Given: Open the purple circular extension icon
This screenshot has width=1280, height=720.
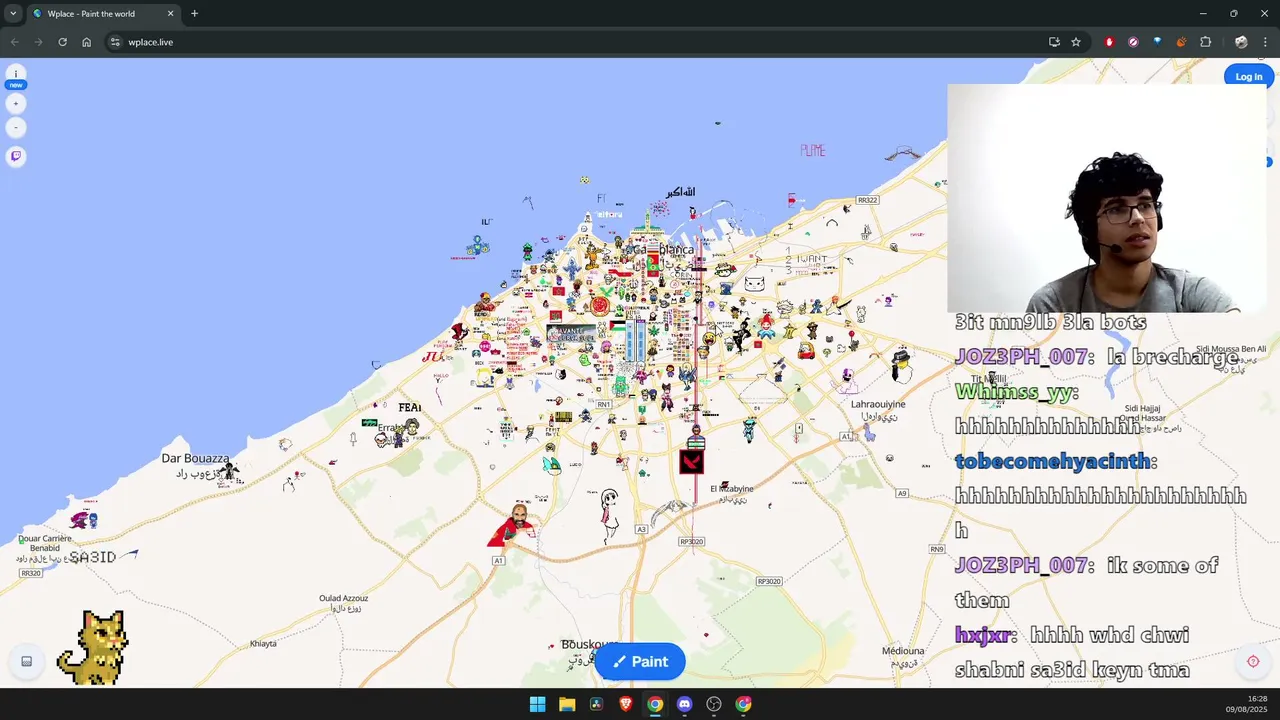Looking at the screenshot, I should 1133,42.
